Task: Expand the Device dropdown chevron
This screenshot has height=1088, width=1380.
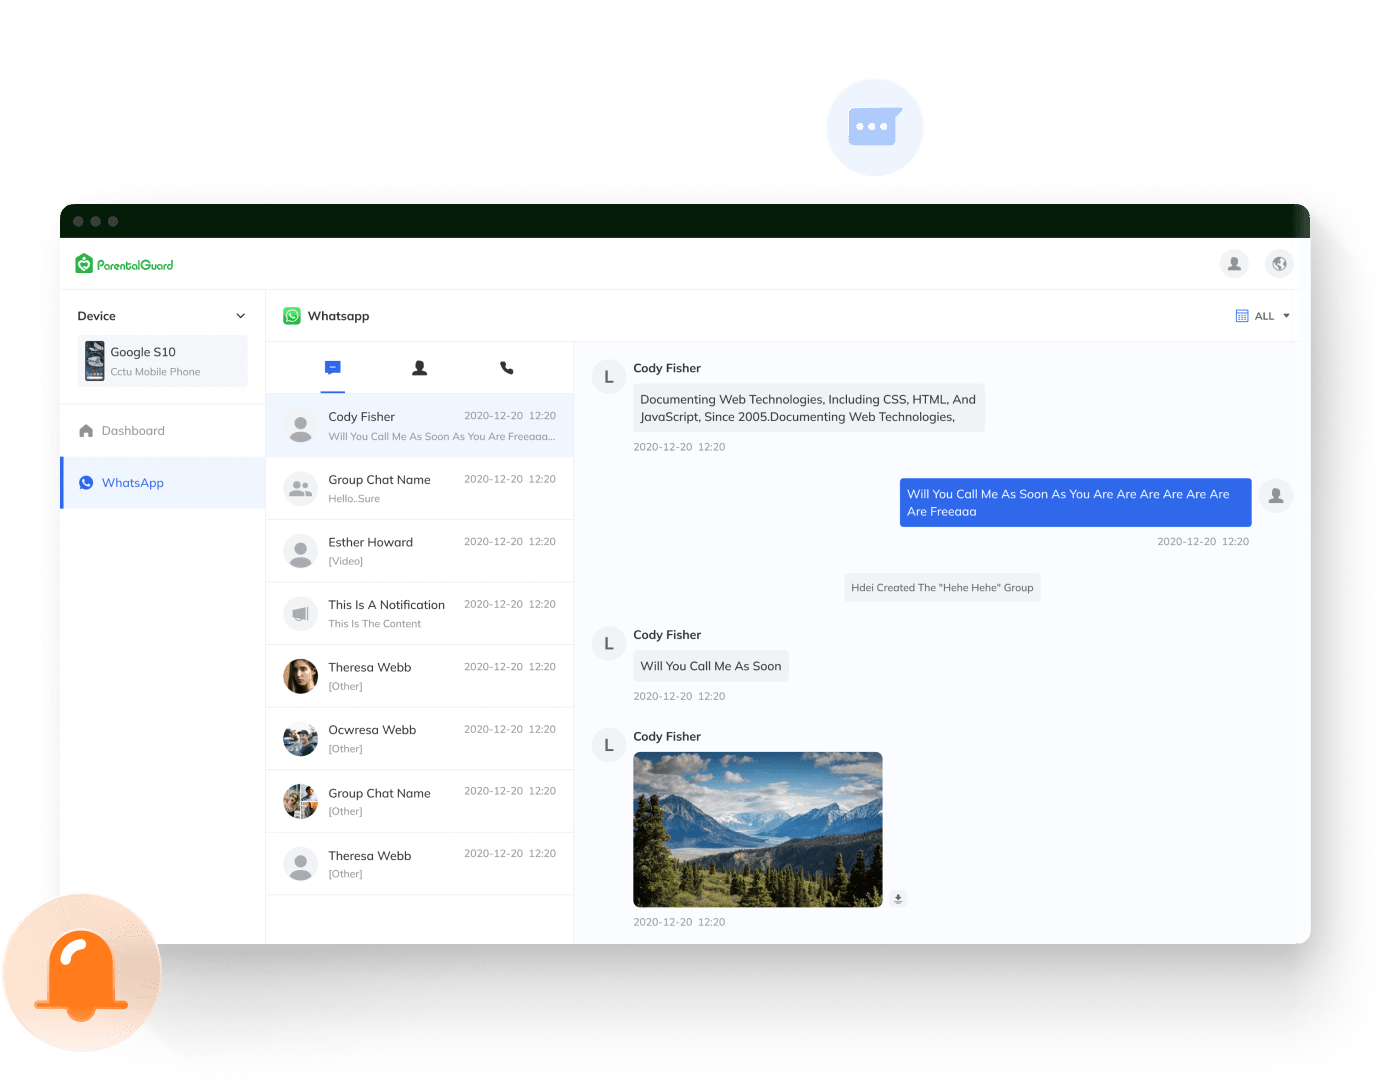Action: pyautogui.click(x=240, y=316)
